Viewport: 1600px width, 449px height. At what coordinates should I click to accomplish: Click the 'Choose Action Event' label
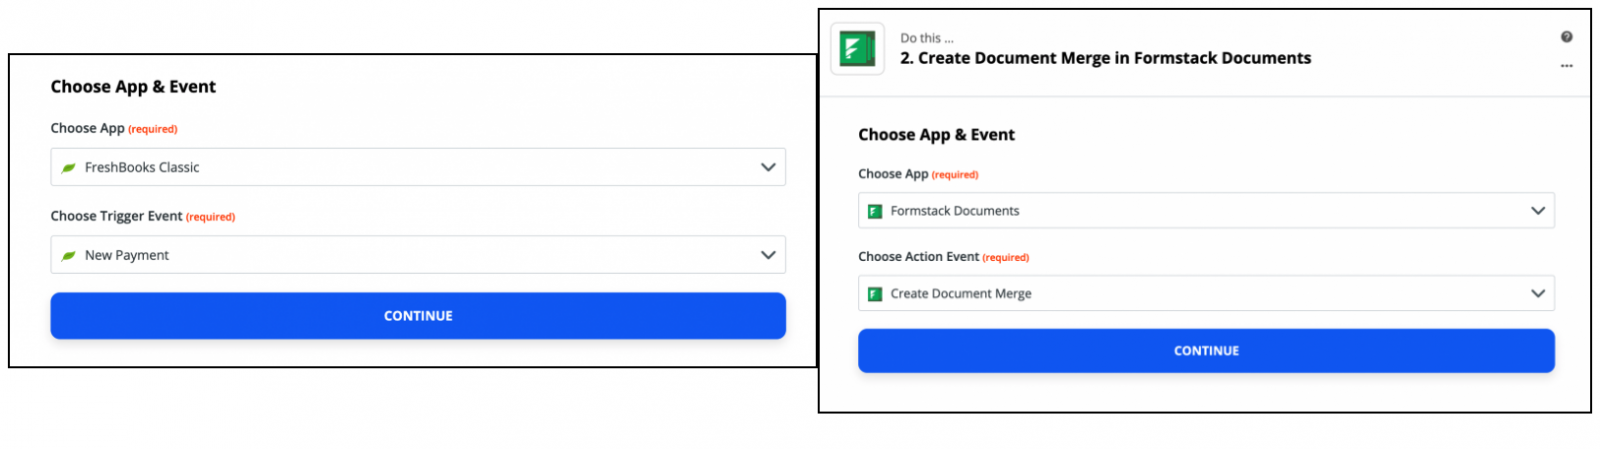[918, 257]
